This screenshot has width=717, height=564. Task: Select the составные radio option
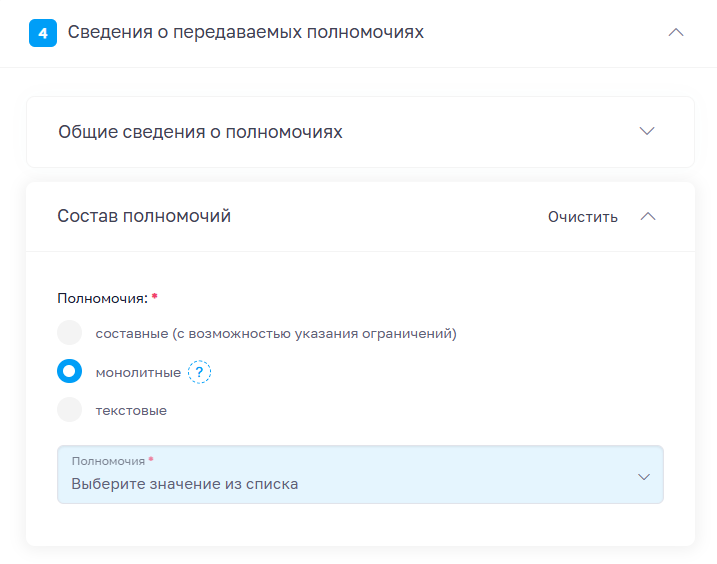70,333
